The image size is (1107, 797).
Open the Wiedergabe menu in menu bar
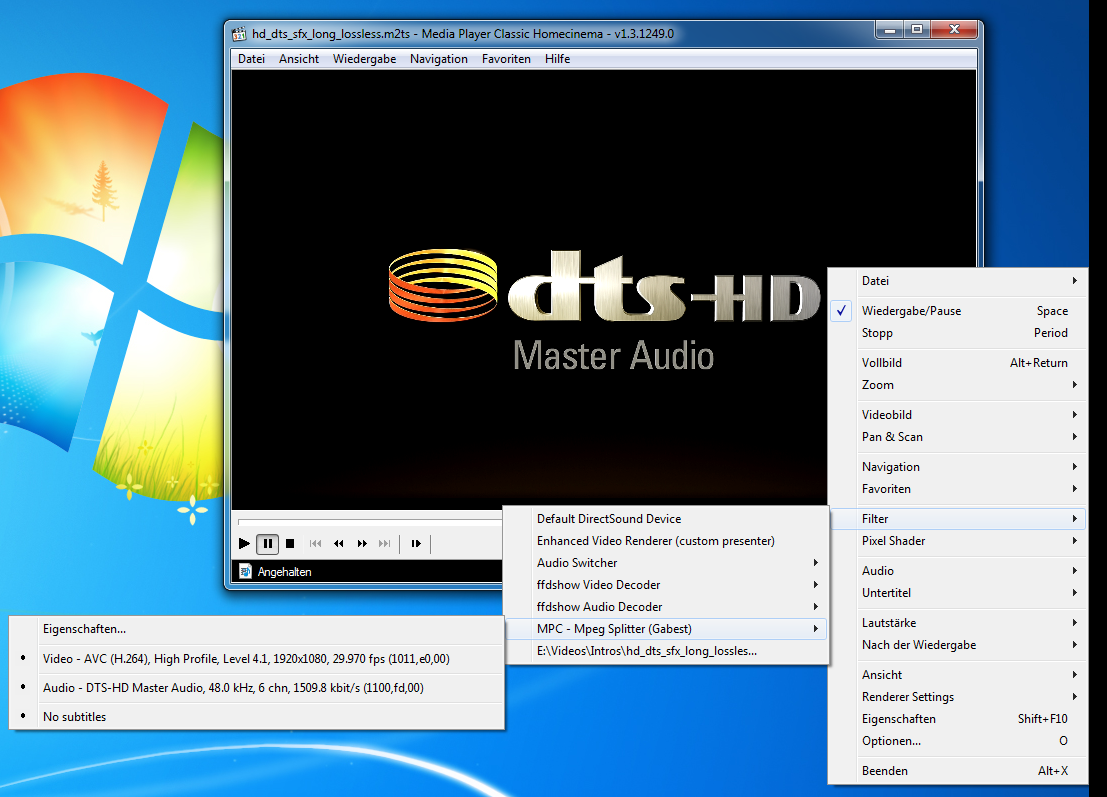pos(364,59)
